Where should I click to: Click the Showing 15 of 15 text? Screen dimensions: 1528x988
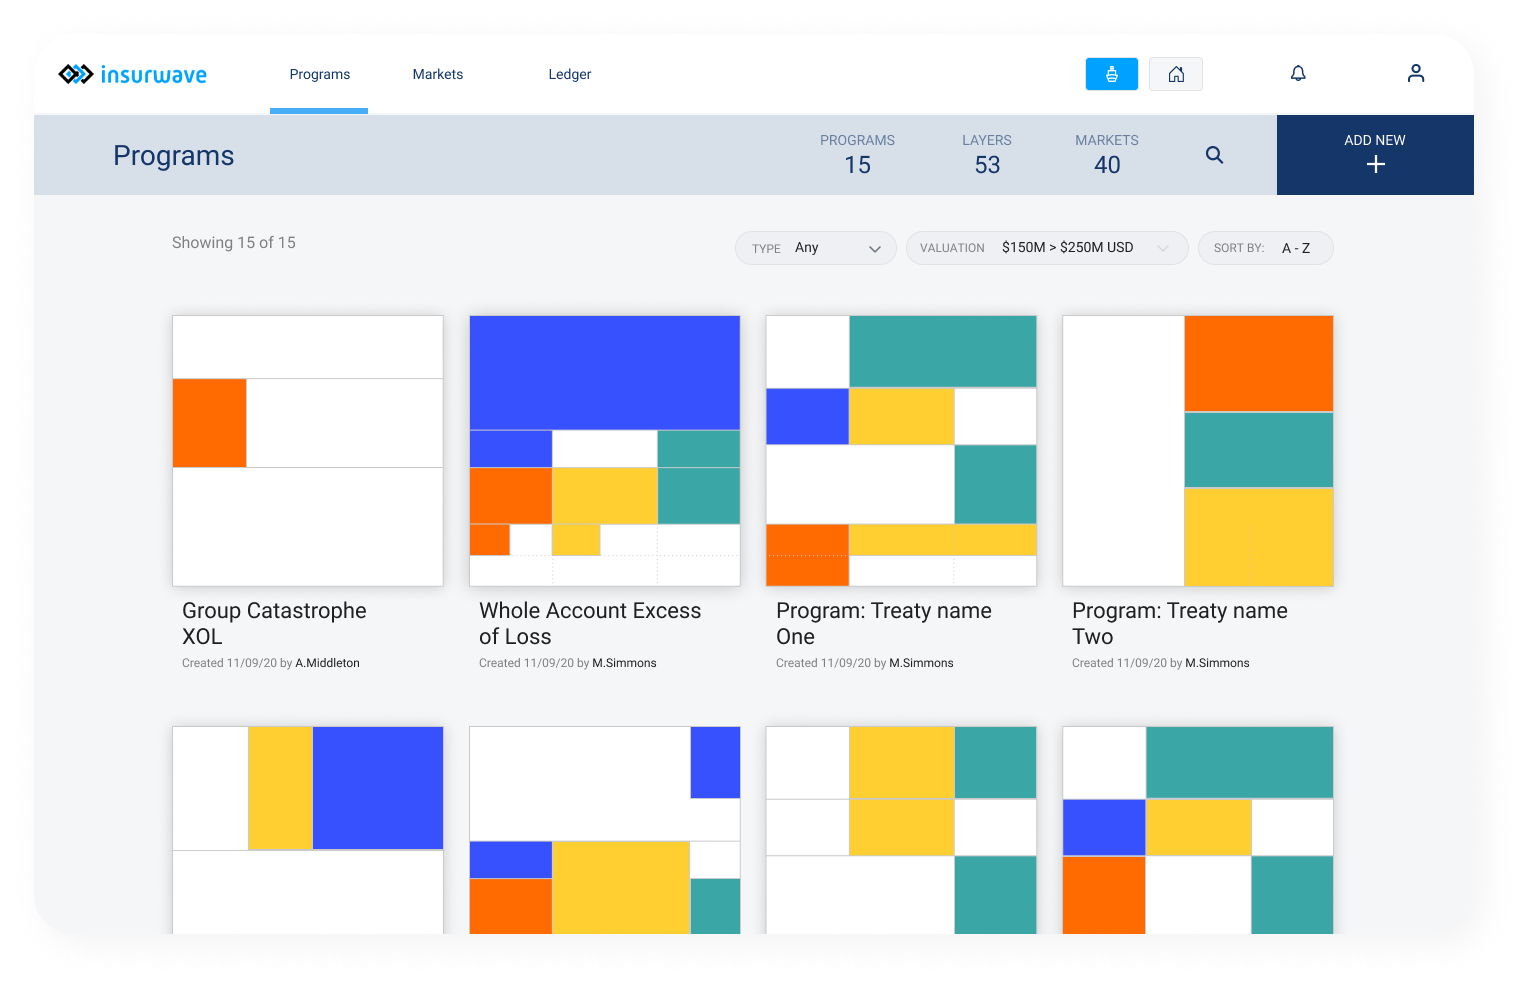pyautogui.click(x=234, y=243)
